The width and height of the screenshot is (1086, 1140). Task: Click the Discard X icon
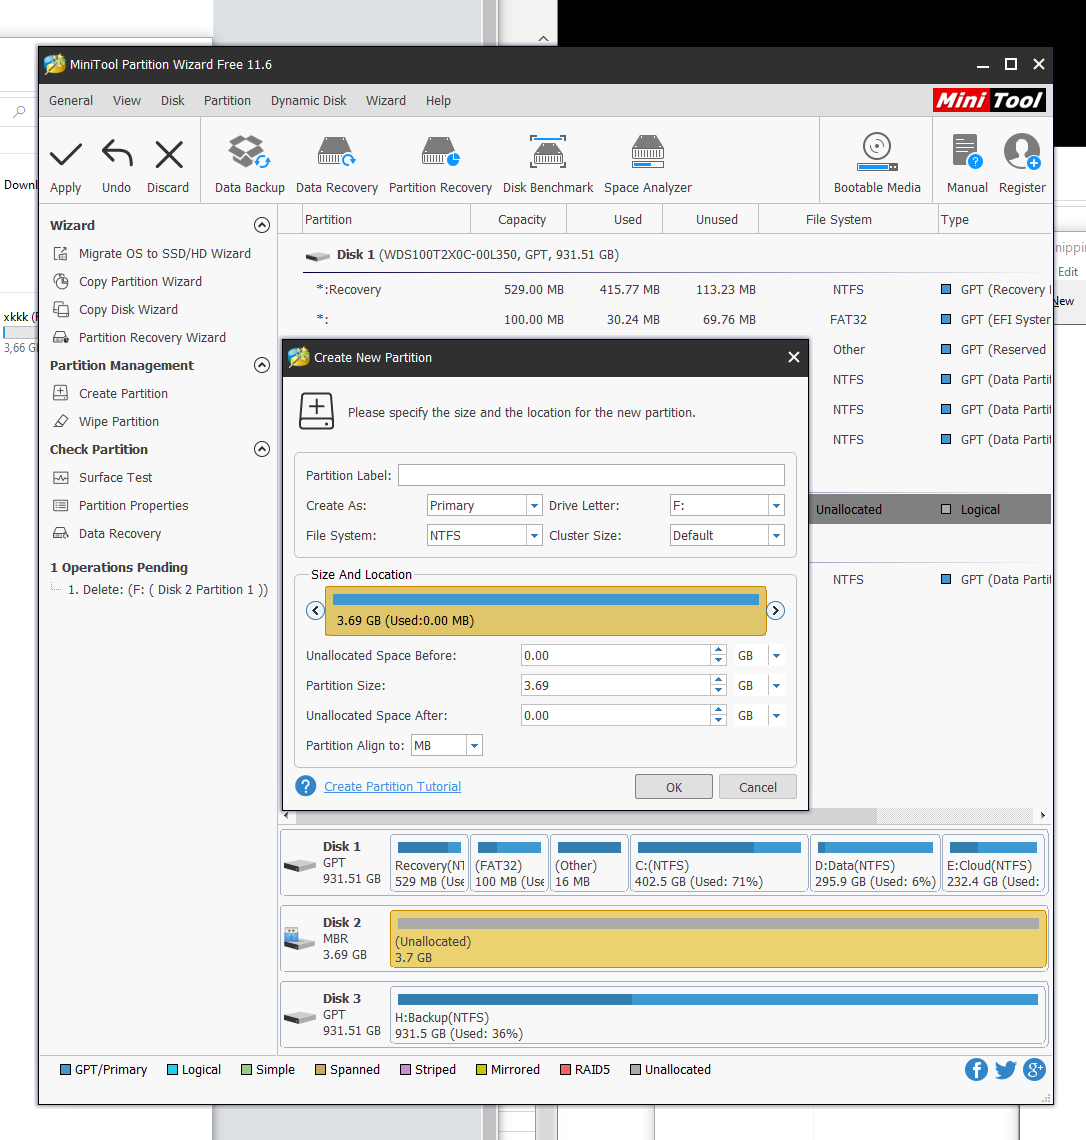[169, 154]
